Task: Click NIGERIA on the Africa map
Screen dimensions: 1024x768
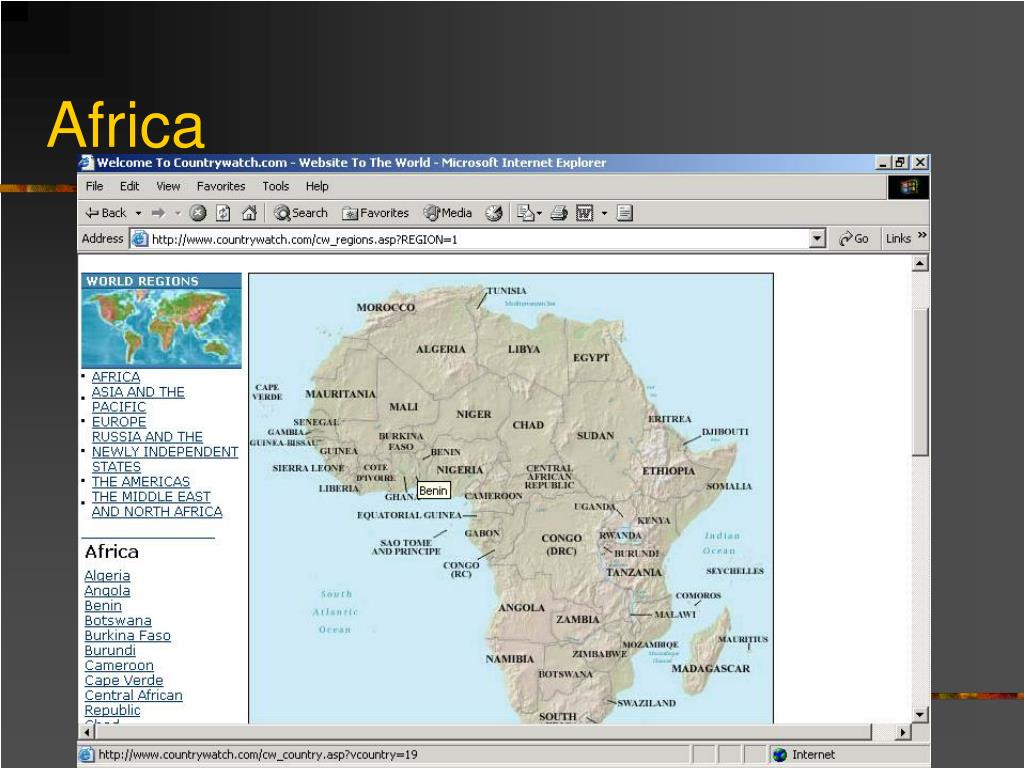Action: coord(460,470)
